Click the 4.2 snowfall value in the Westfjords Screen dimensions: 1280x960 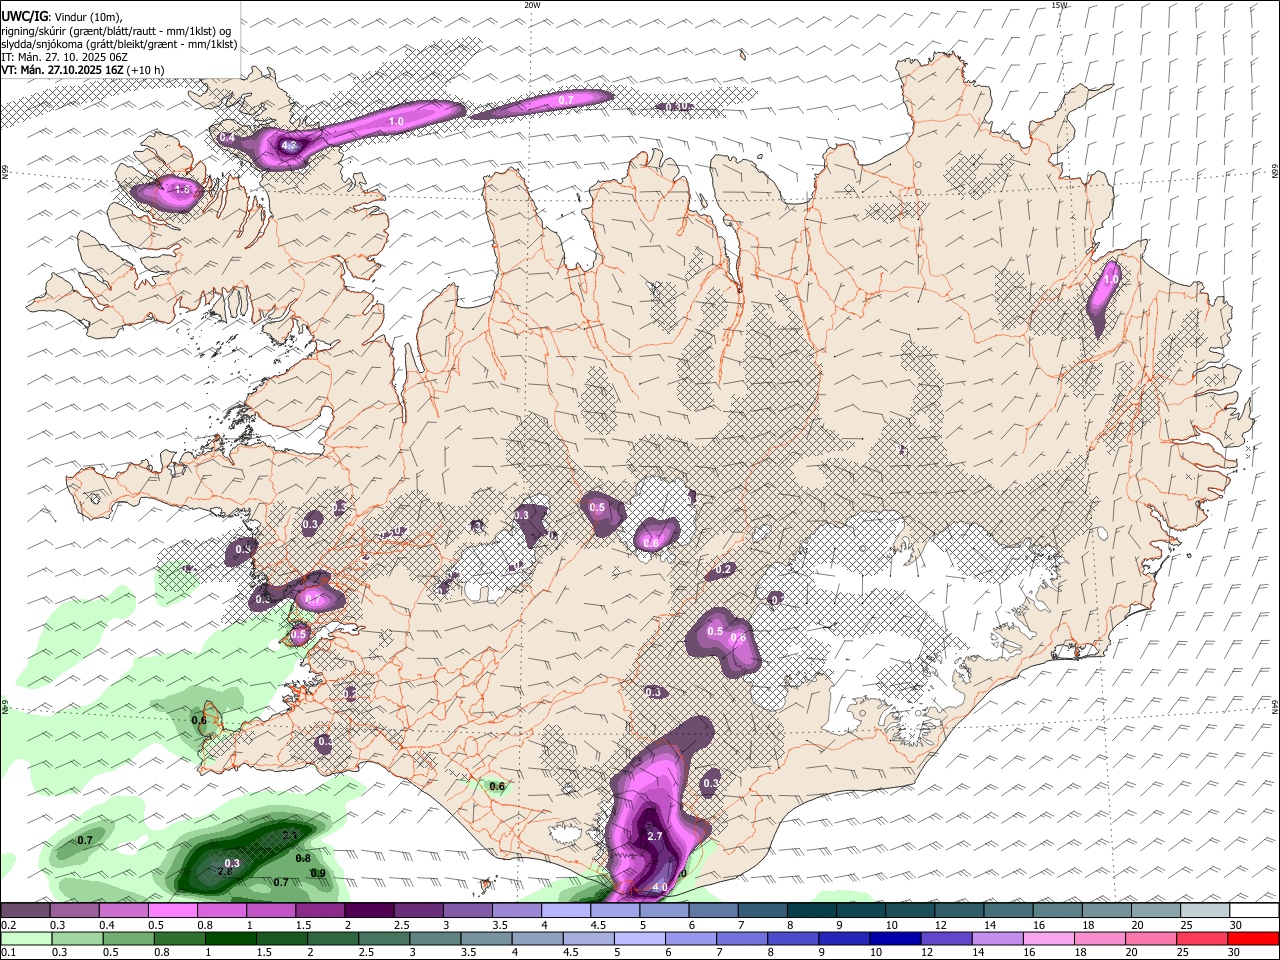click(289, 146)
